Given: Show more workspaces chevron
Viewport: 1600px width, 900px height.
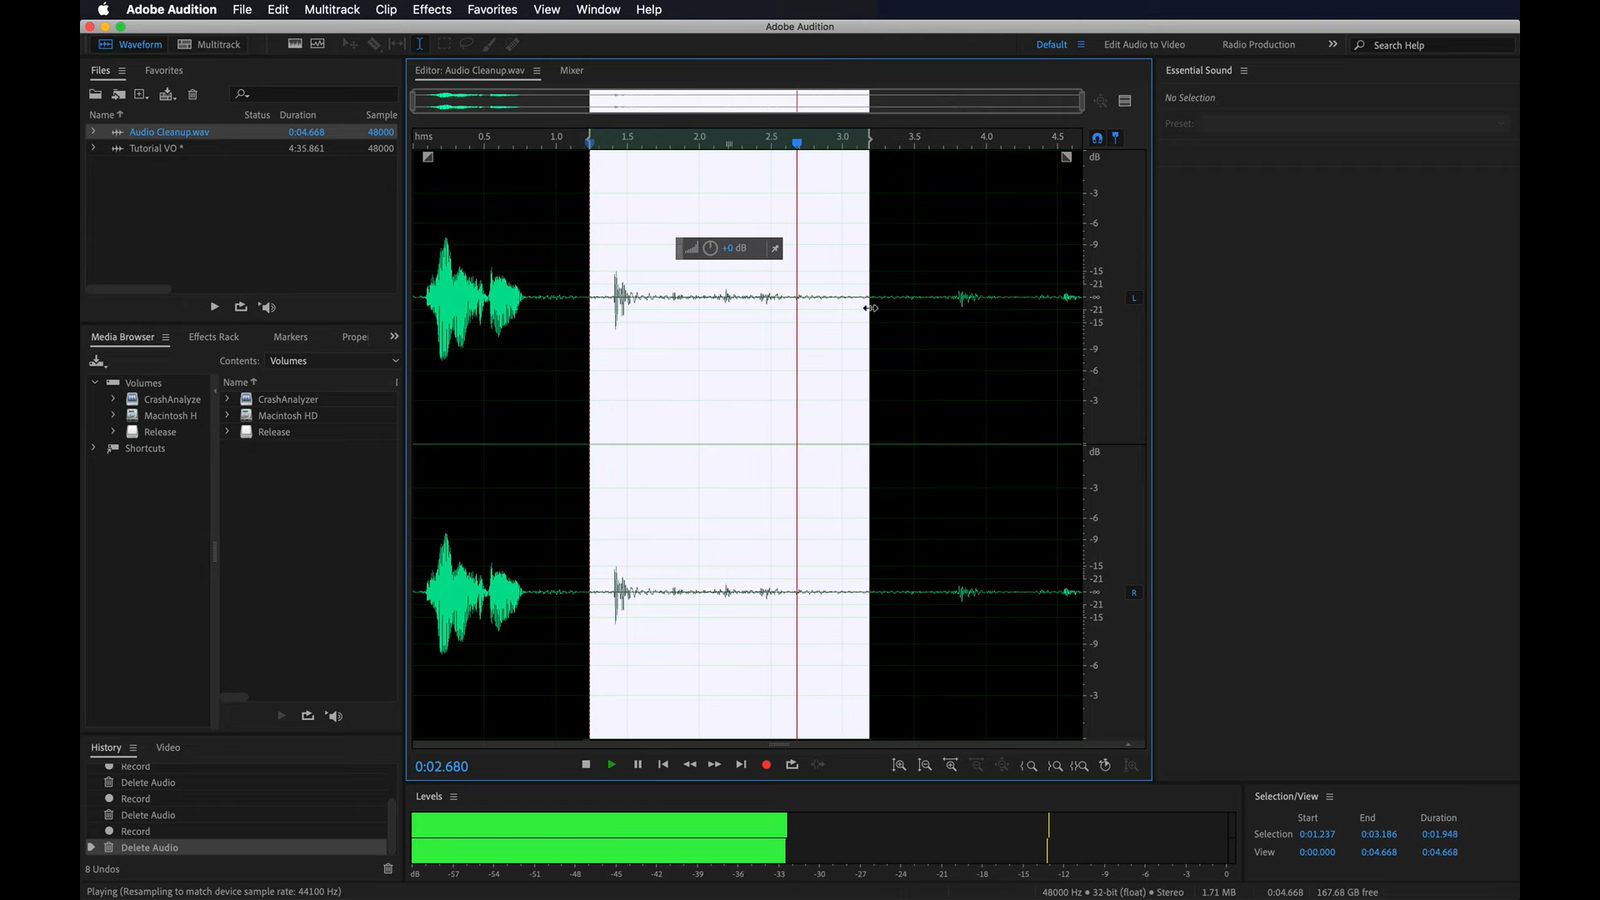Looking at the screenshot, I should (x=1333, y=44).
